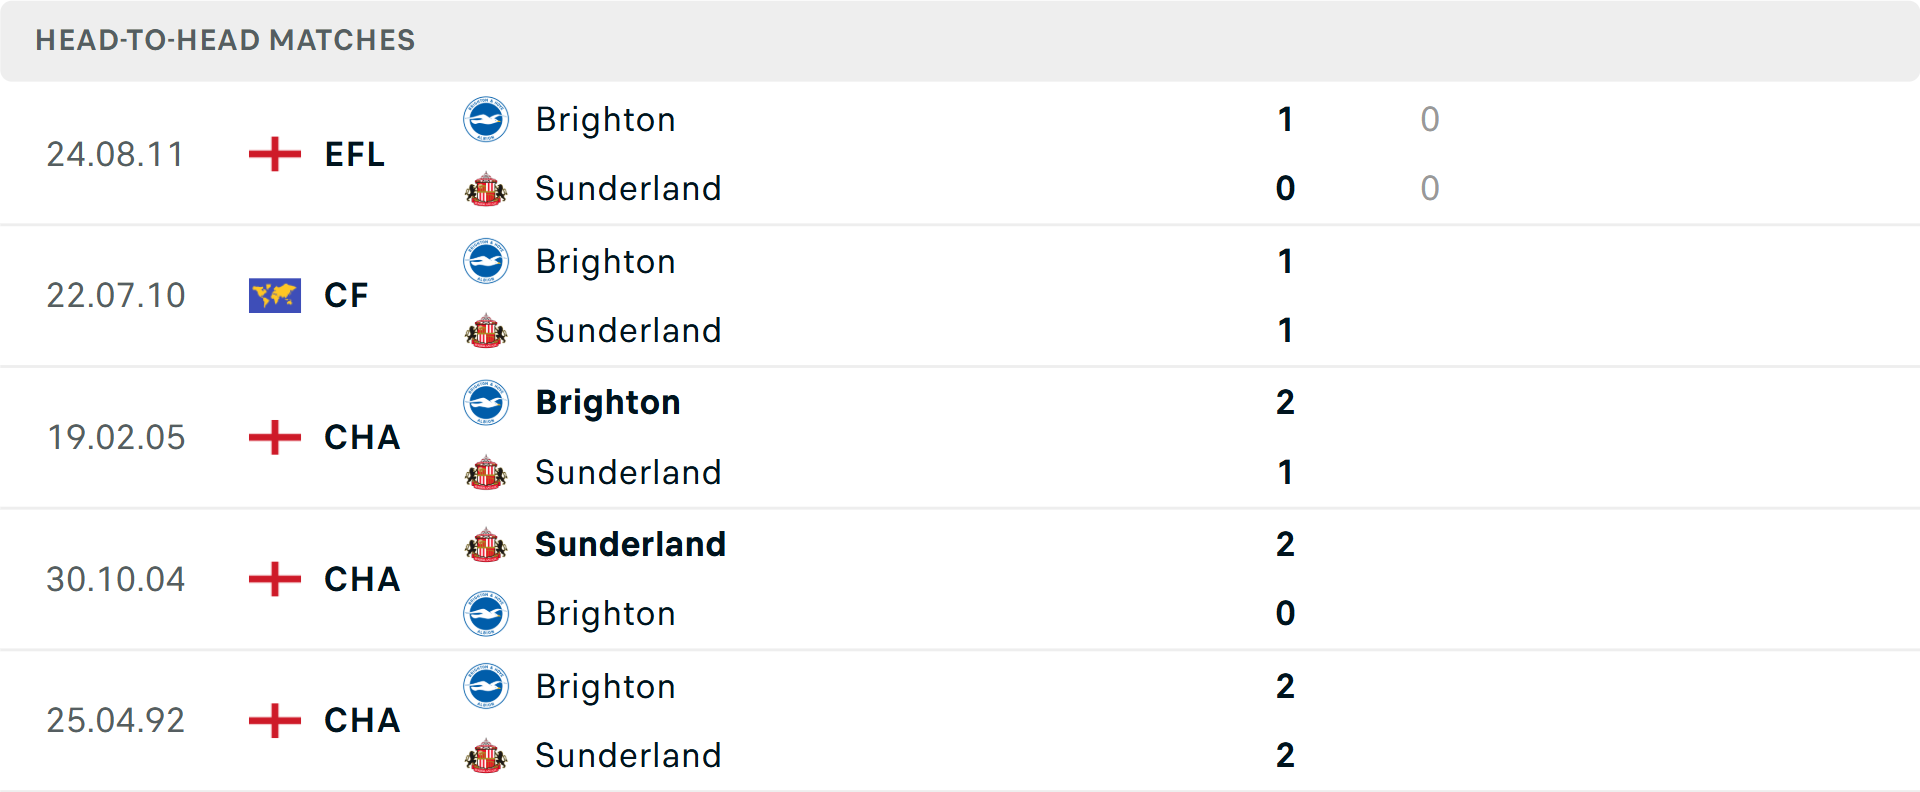Click England flag beside EFL
Image resolution: width=1920 pixels, height=792 pixels.
click(x=274, y=154)
